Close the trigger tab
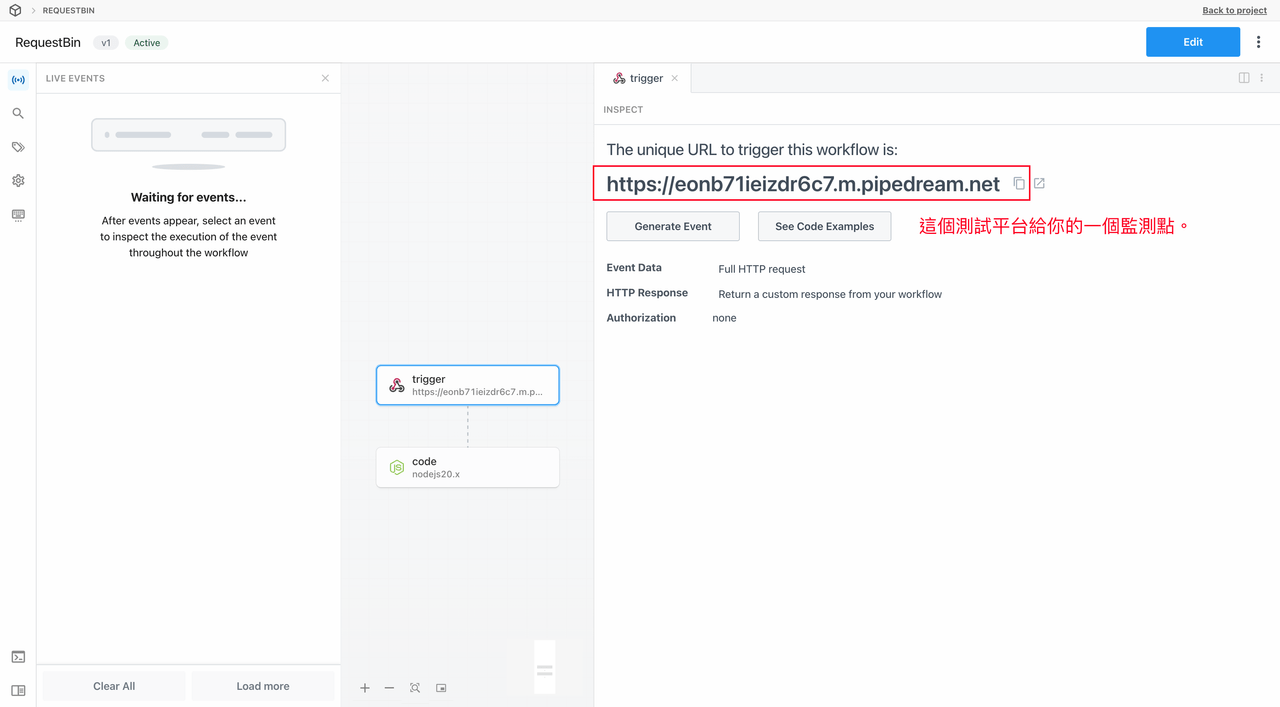The image size is (1280, 707). click(x=675, y=78)
